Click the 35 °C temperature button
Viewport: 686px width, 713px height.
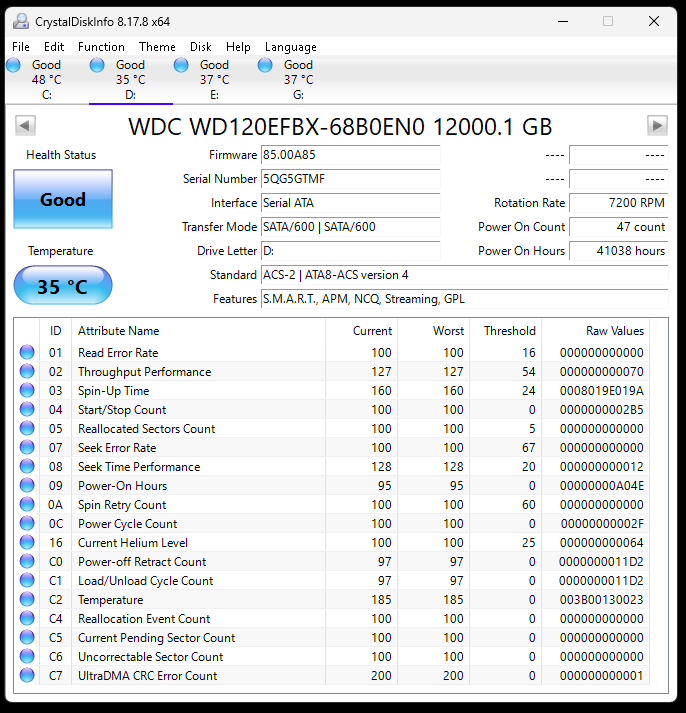point(63,286)
